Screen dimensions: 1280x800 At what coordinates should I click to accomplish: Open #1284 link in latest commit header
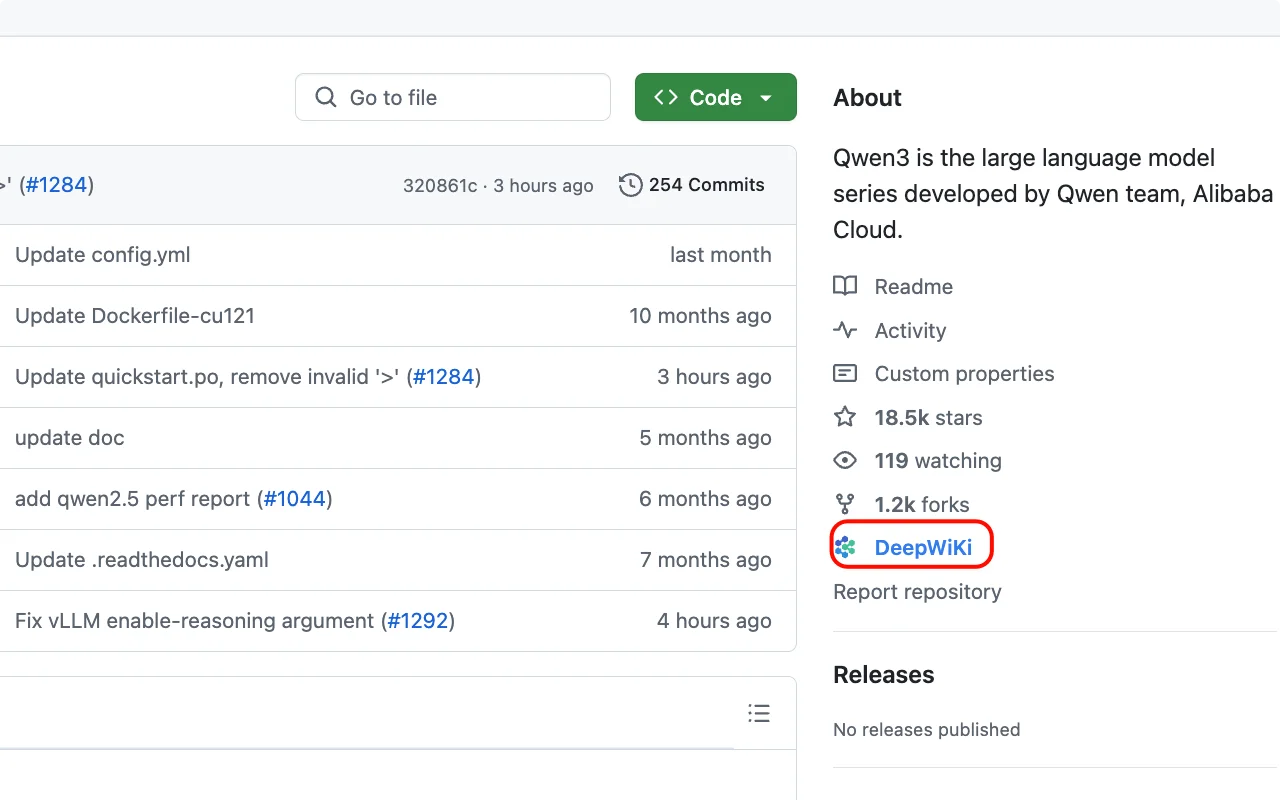tap(56, 185)
